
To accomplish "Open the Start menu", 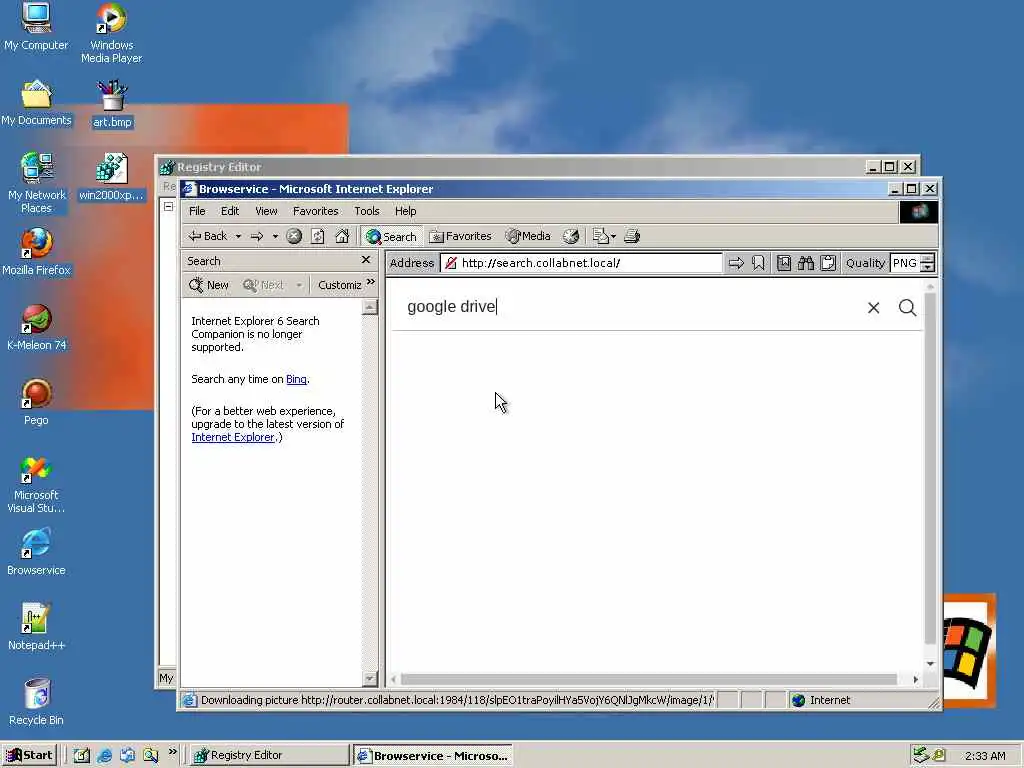I will click(29, 755).
